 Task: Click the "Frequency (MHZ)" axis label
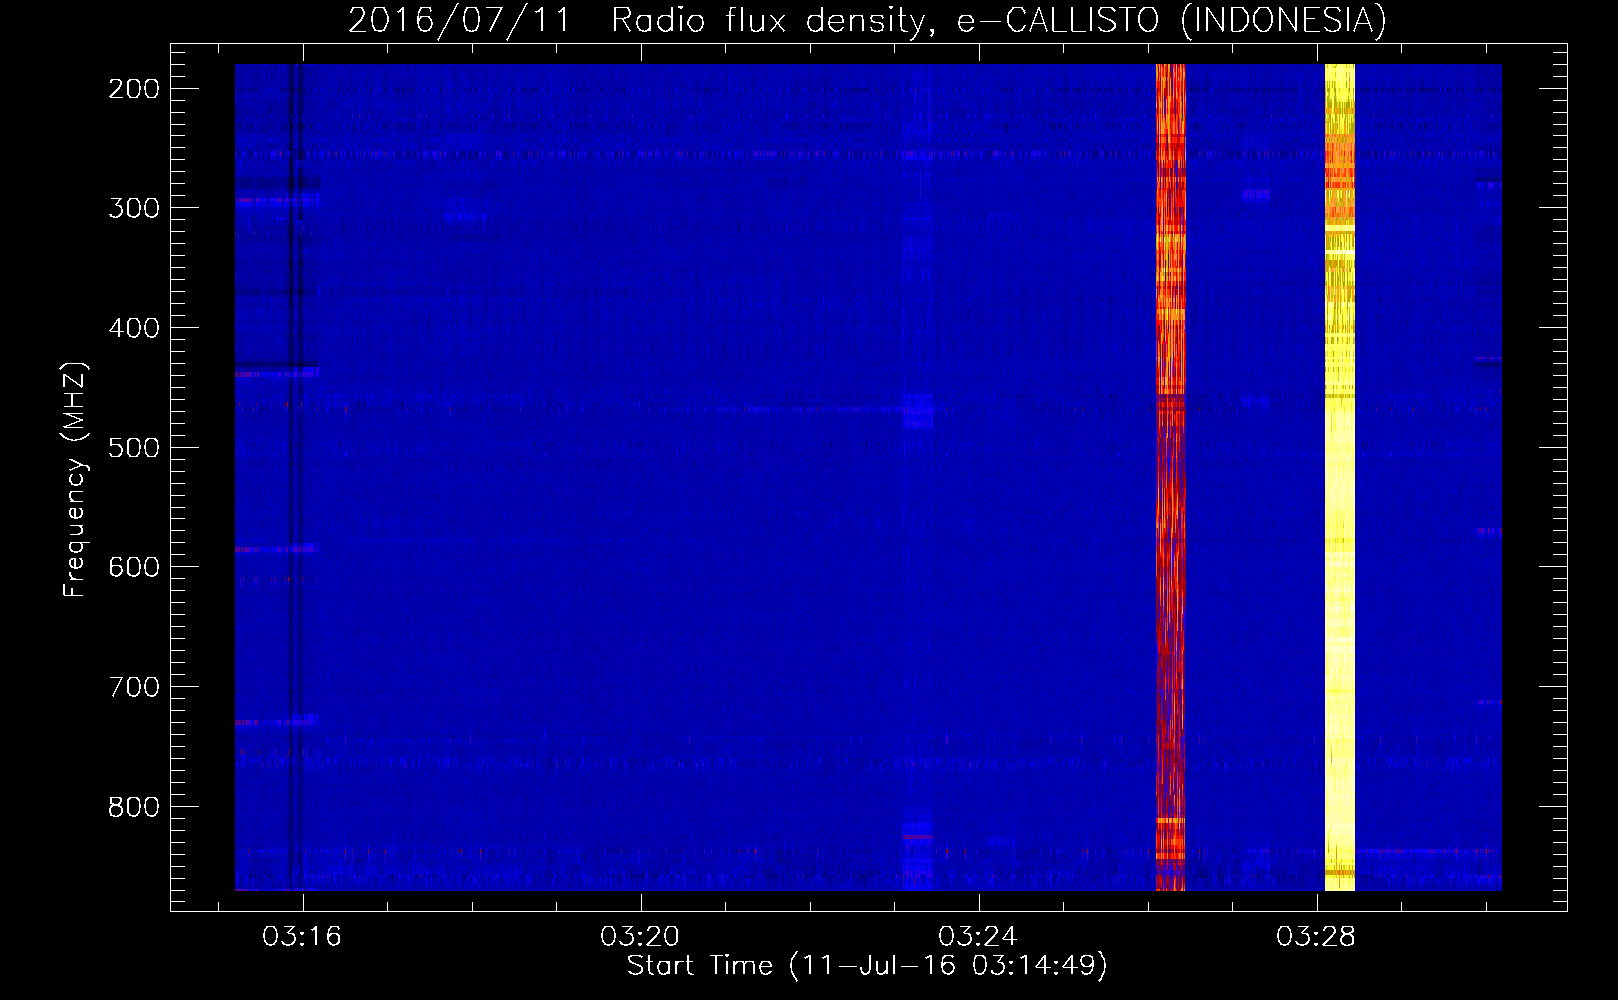(x=75, y=480)
